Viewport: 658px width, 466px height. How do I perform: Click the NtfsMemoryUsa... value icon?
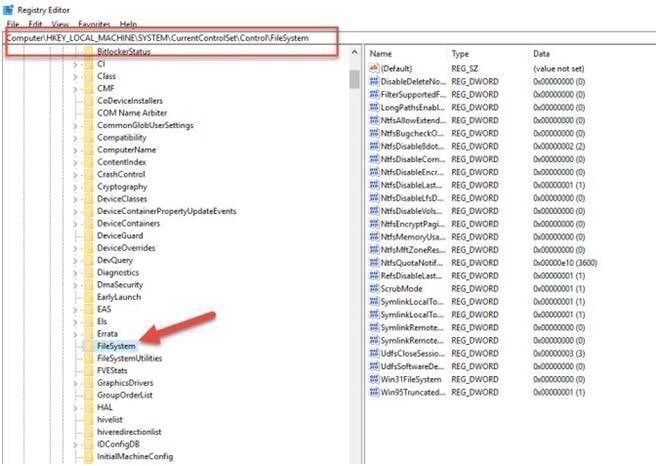pos(374,237)
